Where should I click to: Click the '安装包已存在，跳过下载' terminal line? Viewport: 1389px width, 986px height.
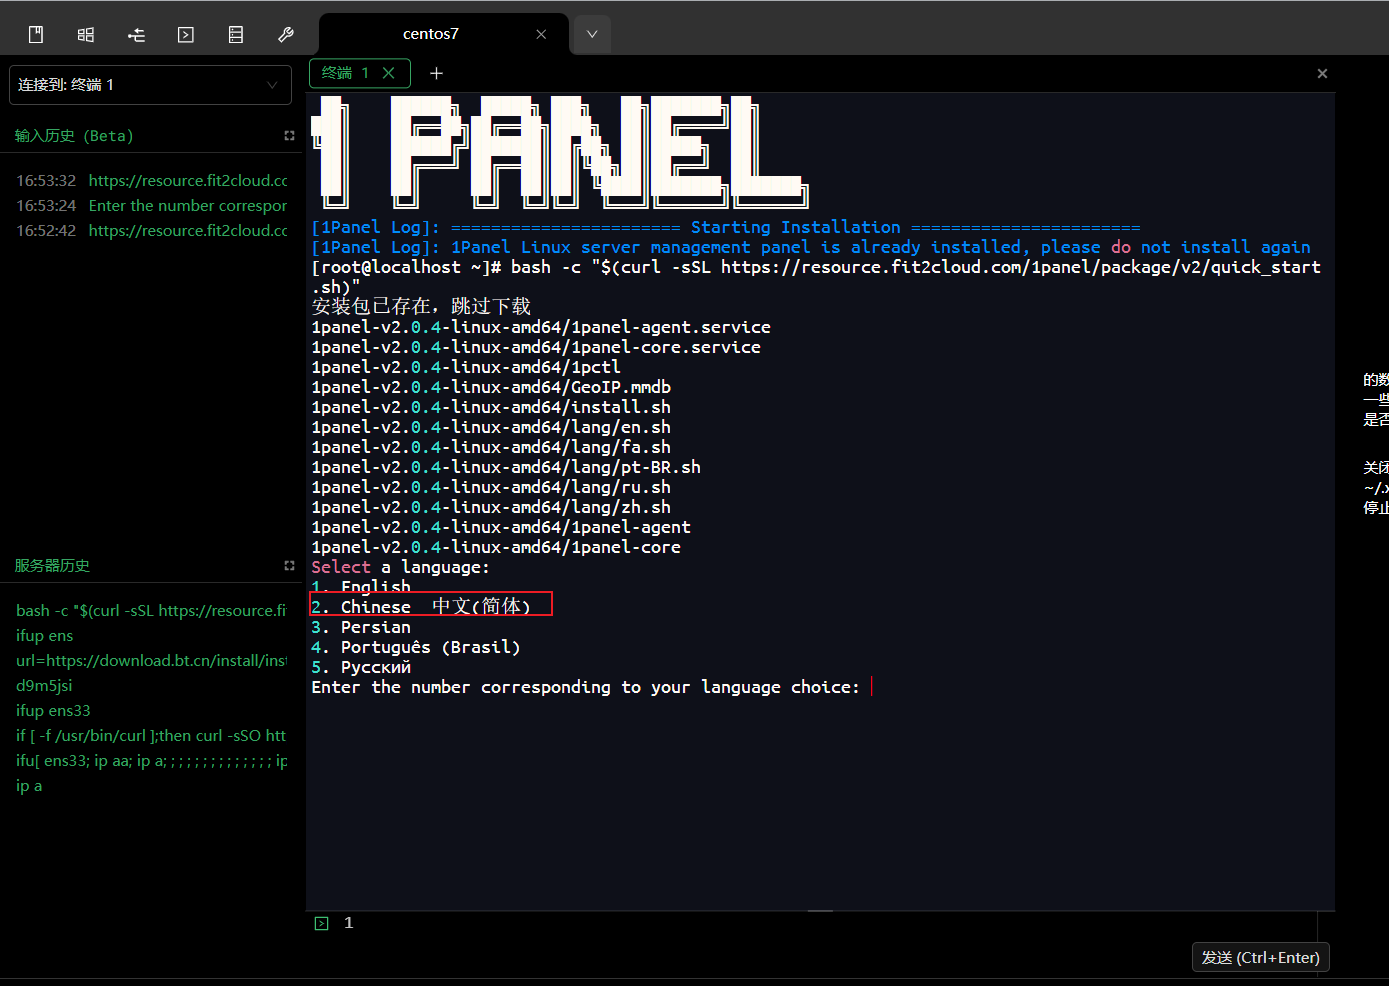[421, 306]
